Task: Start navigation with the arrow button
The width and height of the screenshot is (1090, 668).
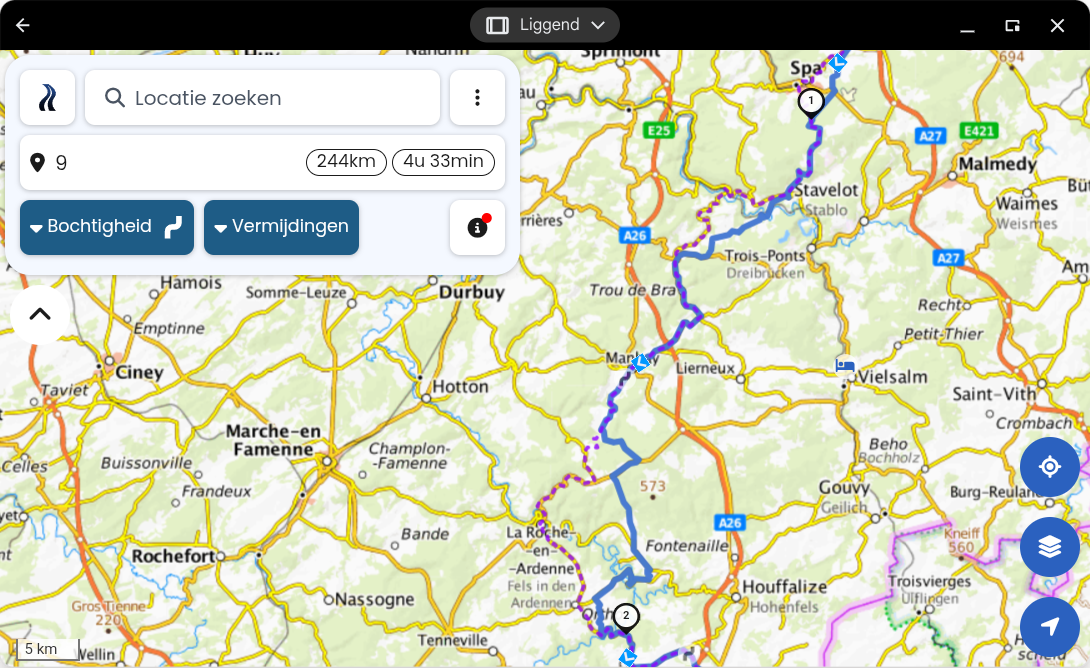Action: [1050, 626]
